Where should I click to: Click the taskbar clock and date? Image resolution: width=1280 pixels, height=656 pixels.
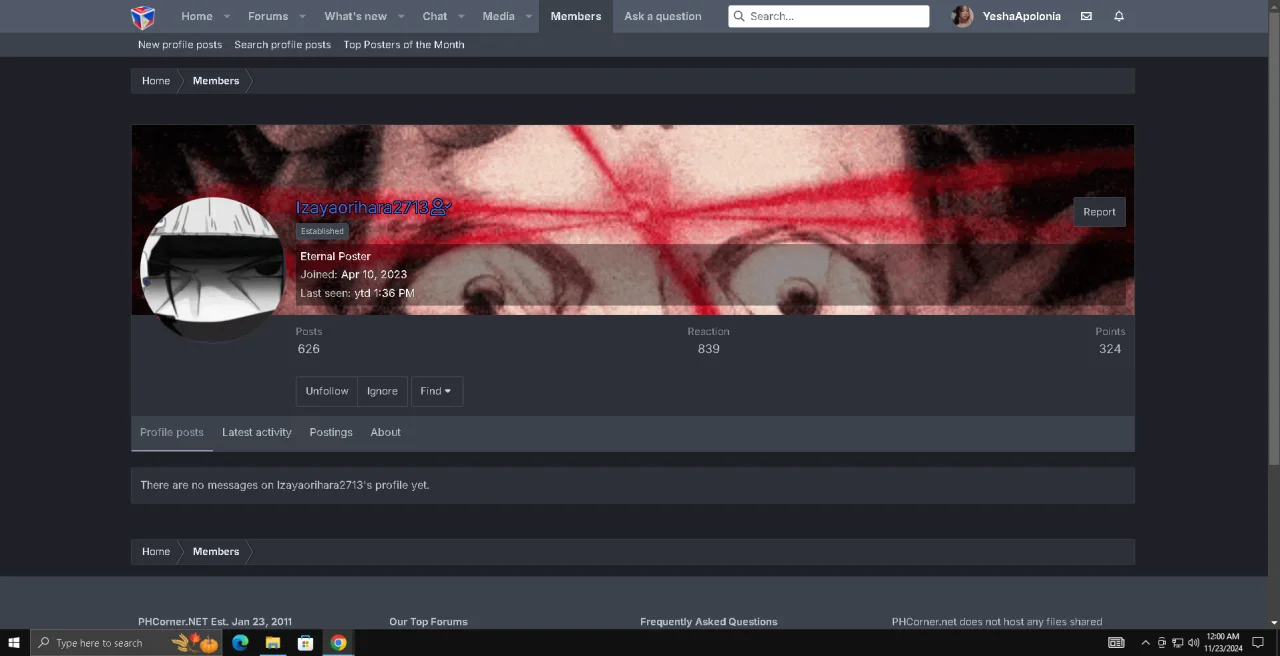1223,643
